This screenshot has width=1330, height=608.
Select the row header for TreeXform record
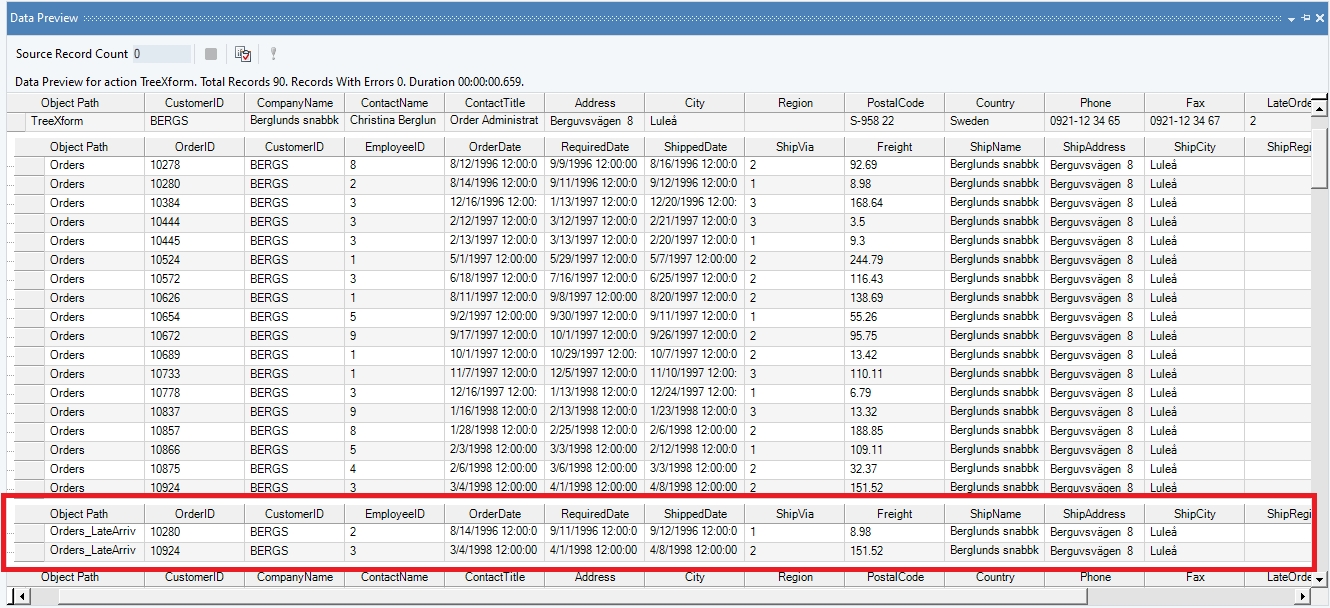click(15, 121)
